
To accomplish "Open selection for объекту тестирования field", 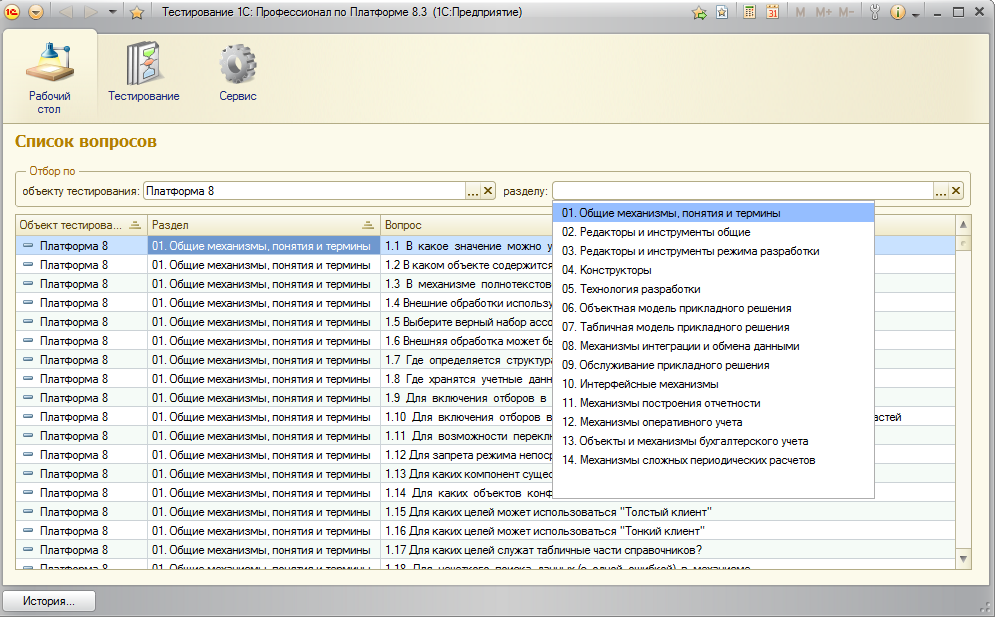I will (473, 191).
